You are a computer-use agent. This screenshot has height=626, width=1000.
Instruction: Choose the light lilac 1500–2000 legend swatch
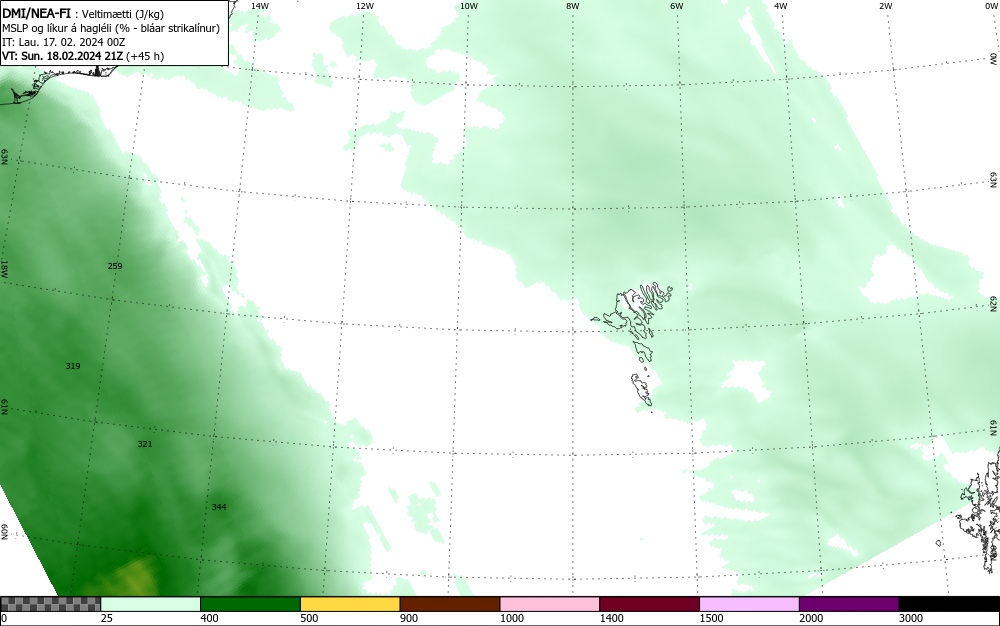tap(749, 604)
